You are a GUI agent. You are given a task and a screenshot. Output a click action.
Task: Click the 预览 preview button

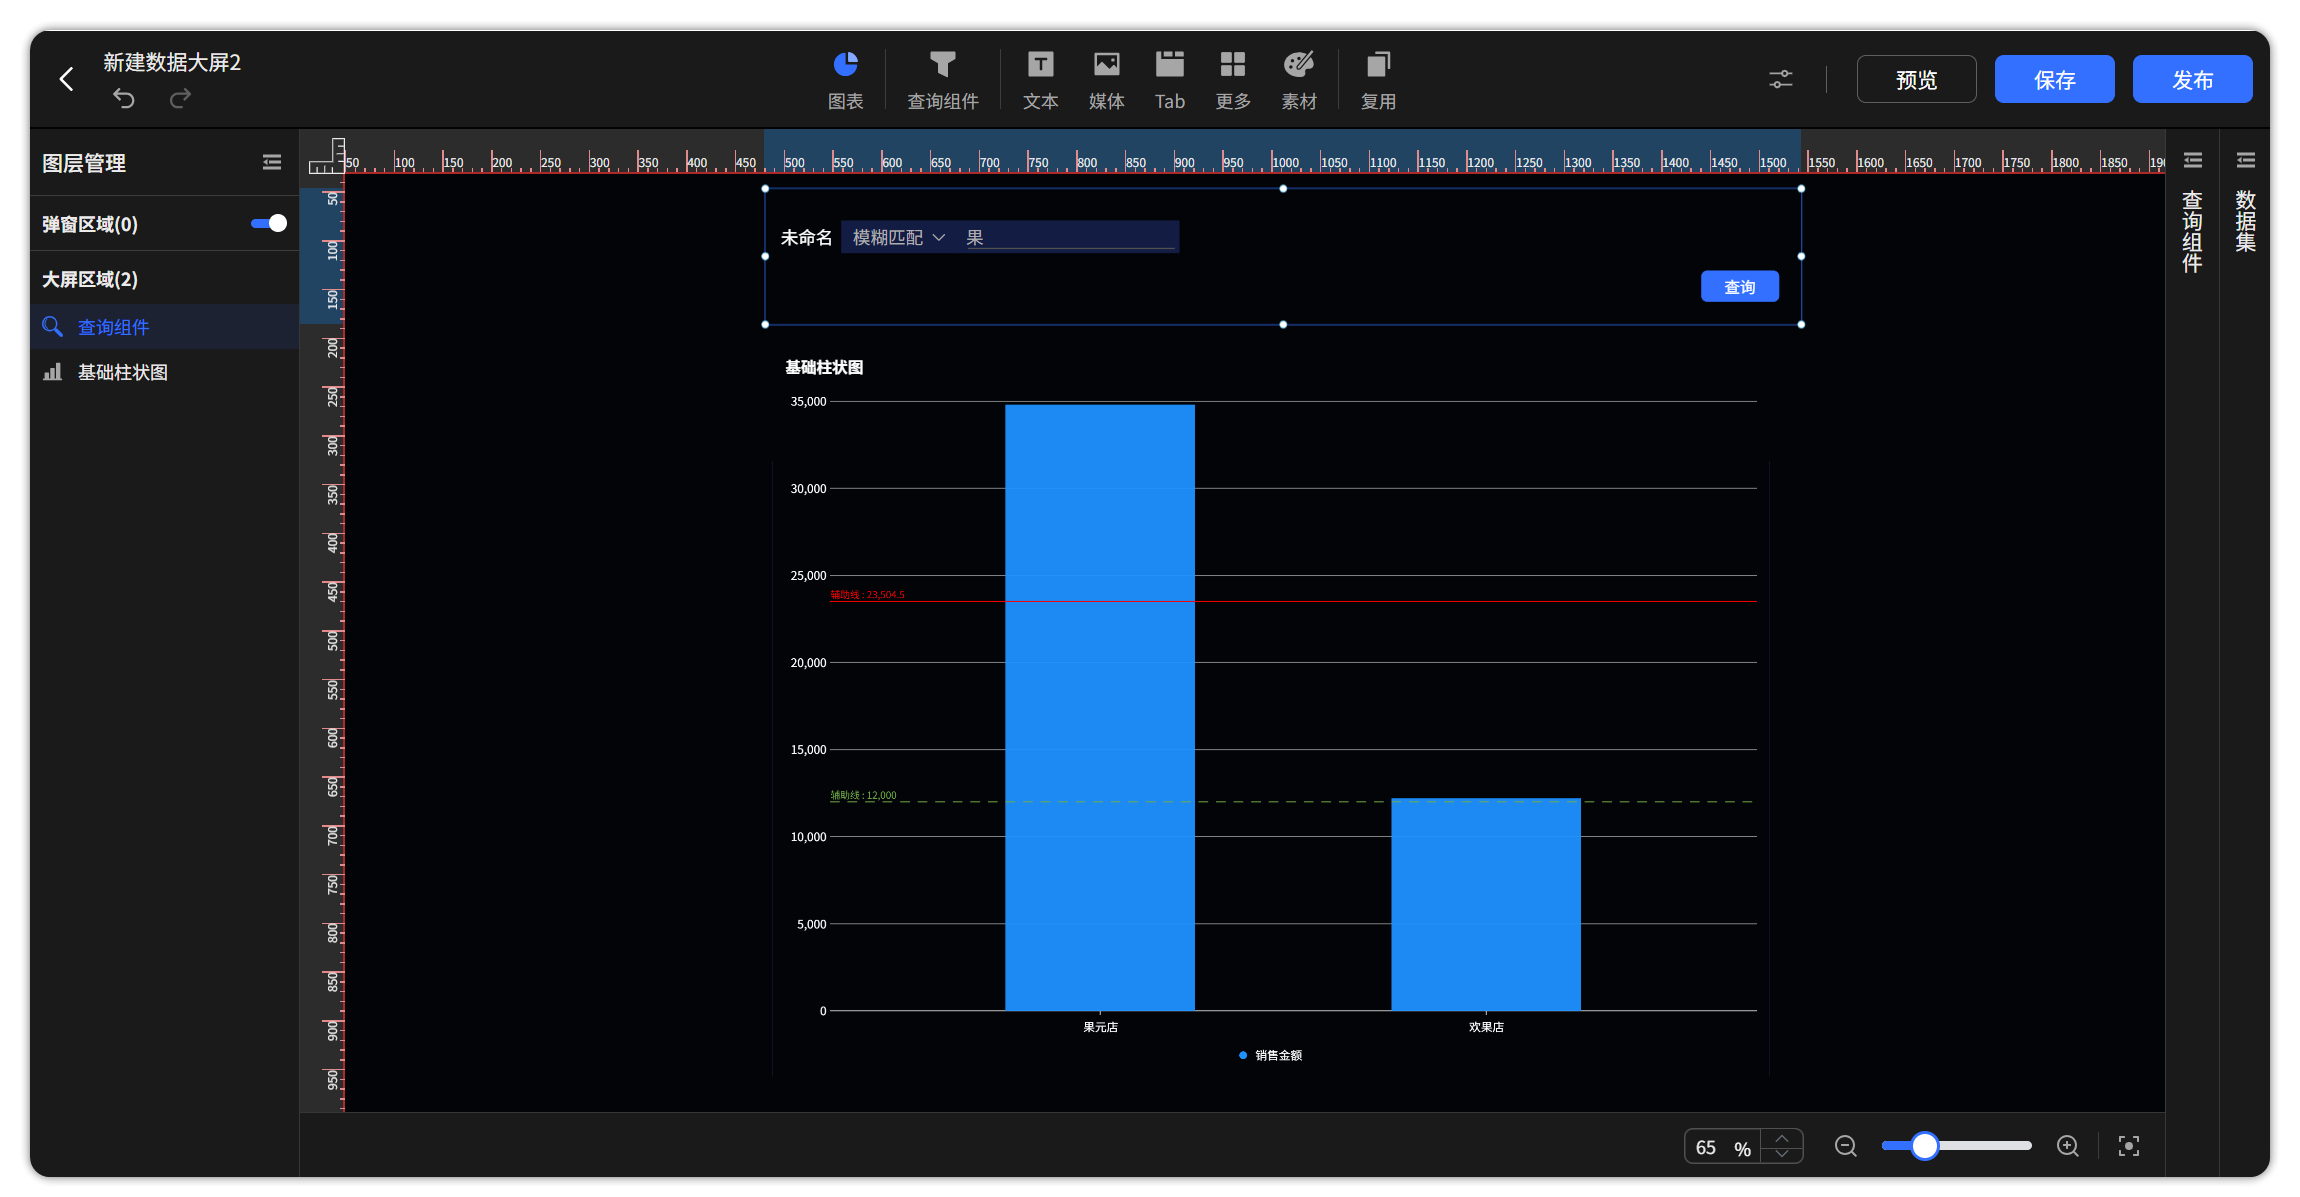coord(1916,80)
